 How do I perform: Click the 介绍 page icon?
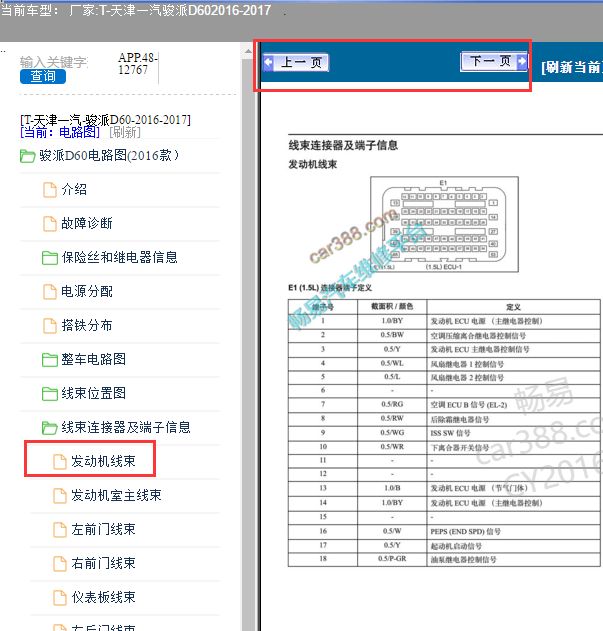pyautogui.click(x=50, y=190)
